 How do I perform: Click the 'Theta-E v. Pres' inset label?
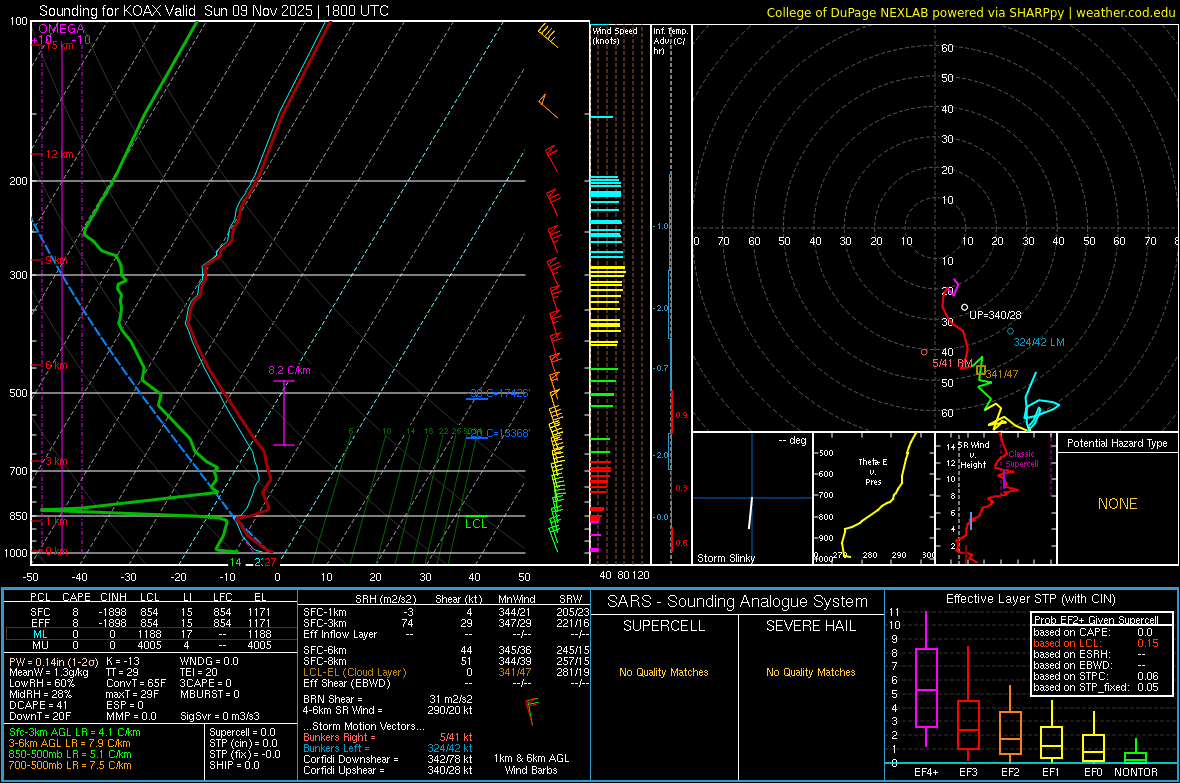pos(873,471)
